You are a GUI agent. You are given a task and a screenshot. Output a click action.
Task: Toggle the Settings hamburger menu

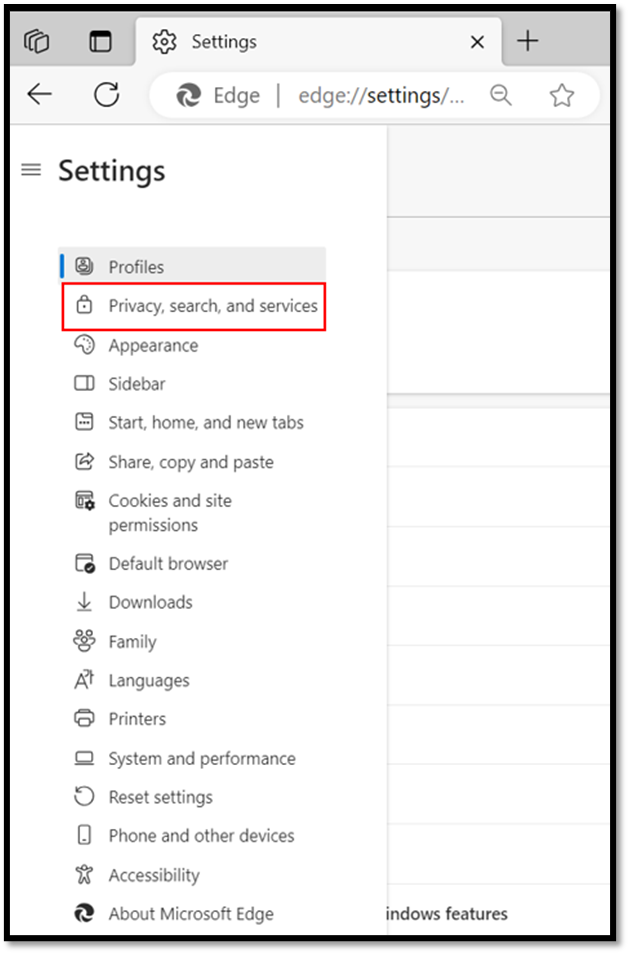[31, 170]
